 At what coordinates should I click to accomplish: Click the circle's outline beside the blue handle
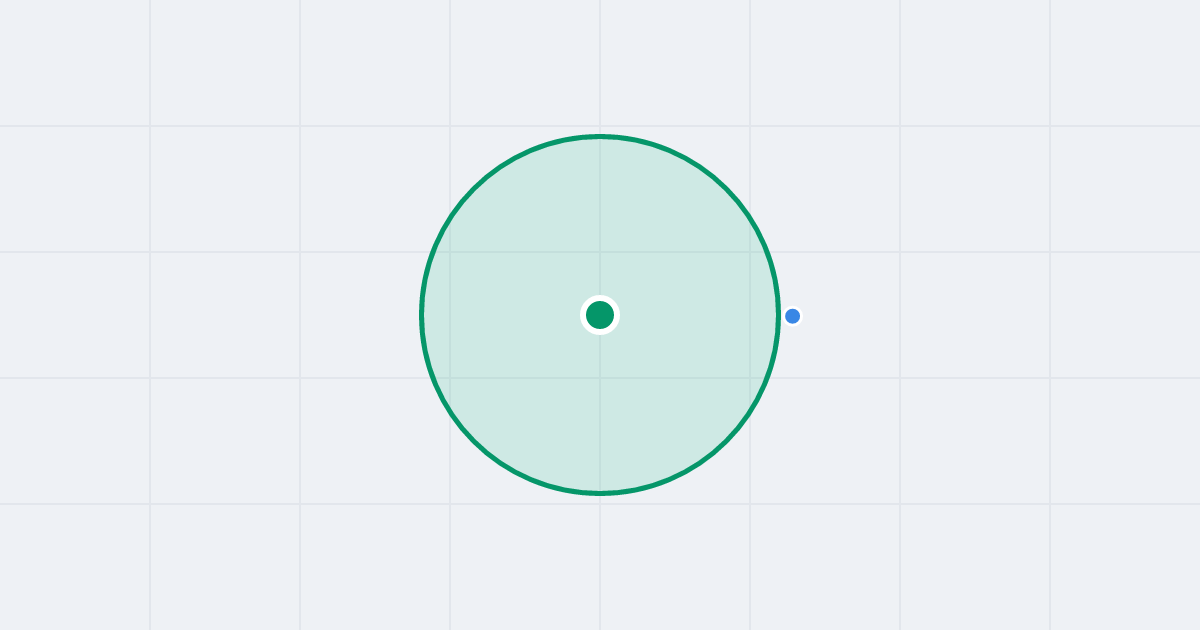tap(778, 315)
